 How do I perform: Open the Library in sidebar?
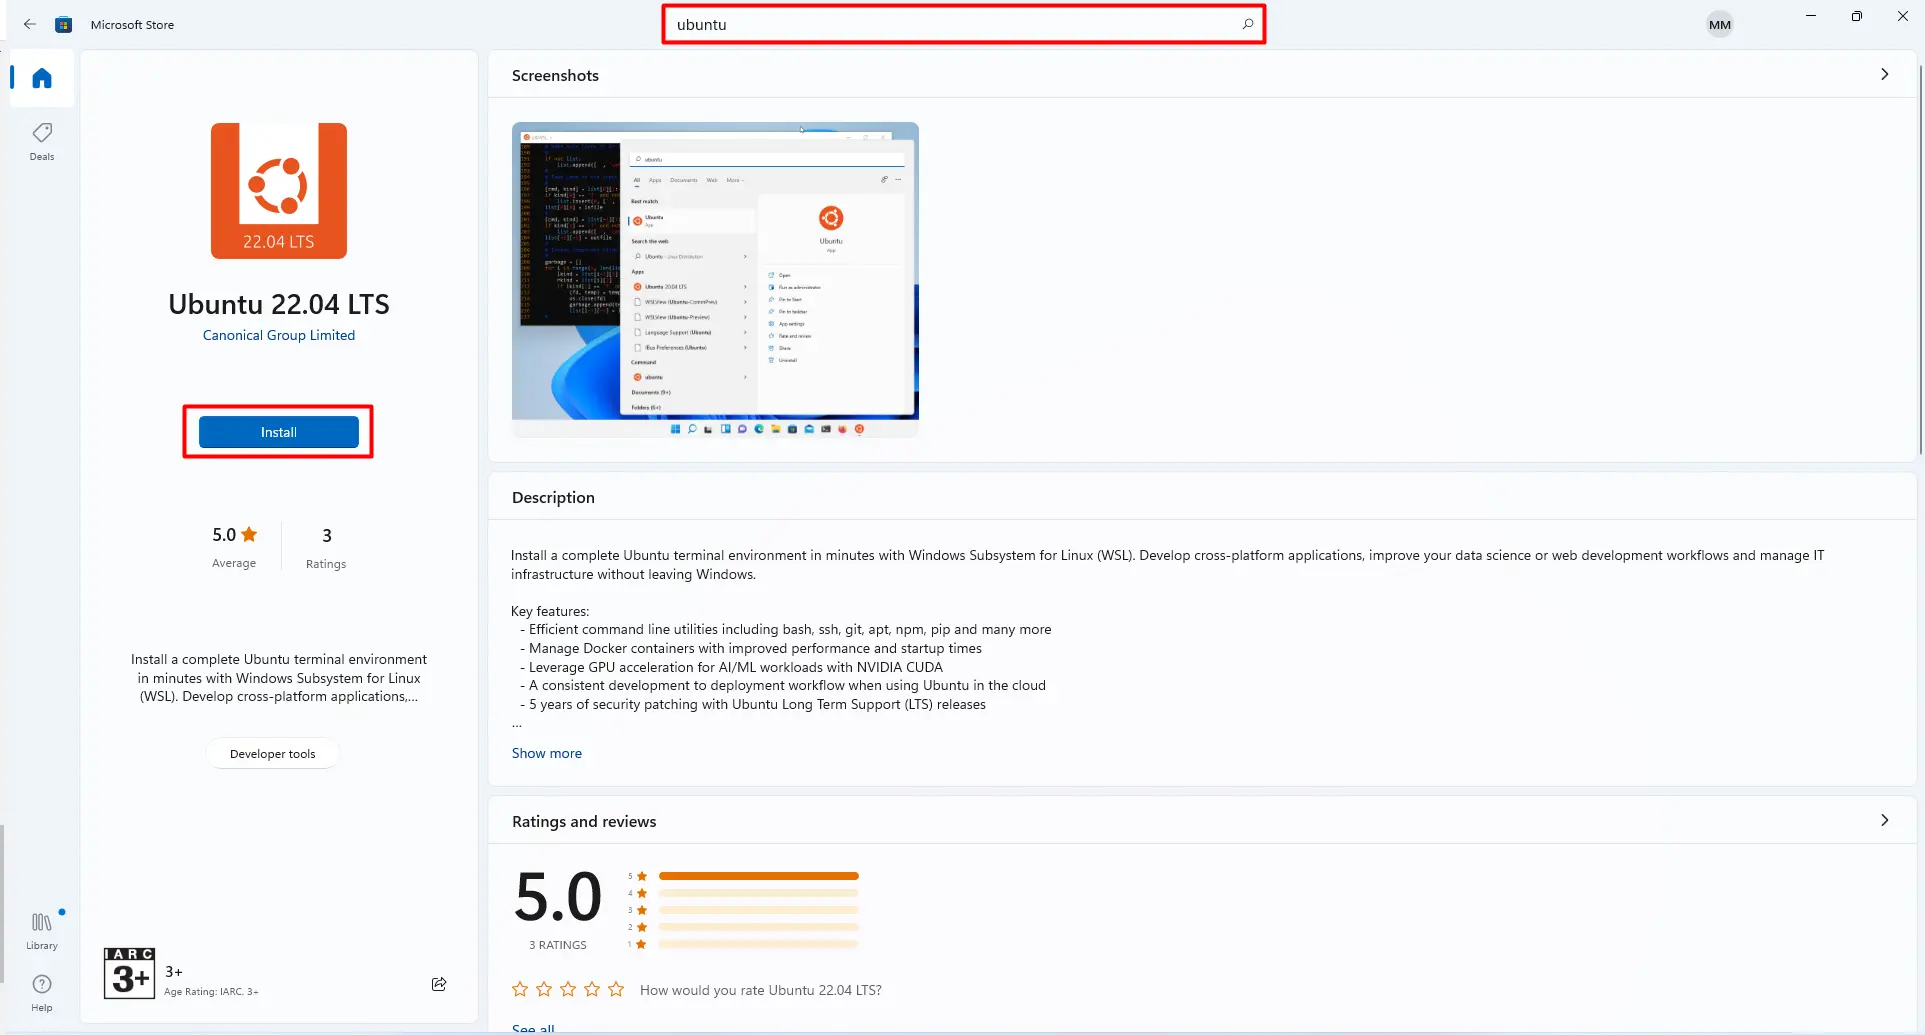coord(42,930)
